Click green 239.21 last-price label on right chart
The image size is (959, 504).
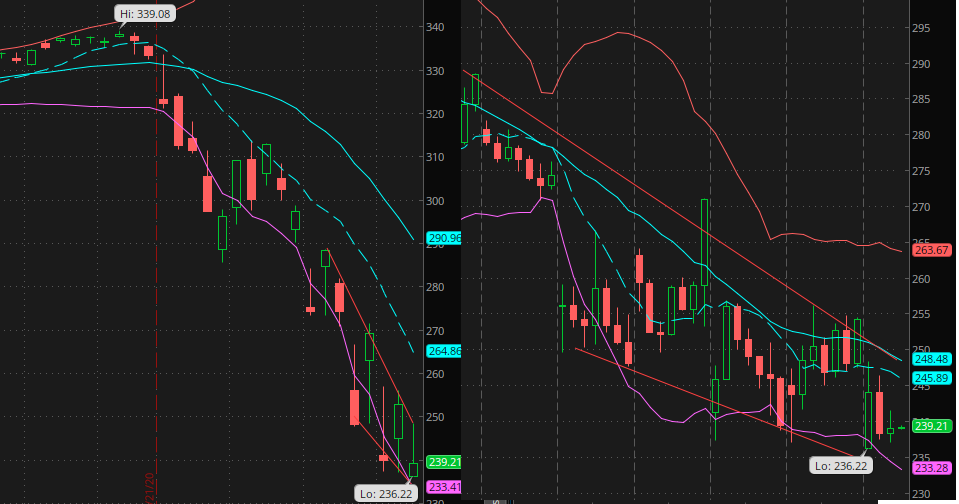931,425
